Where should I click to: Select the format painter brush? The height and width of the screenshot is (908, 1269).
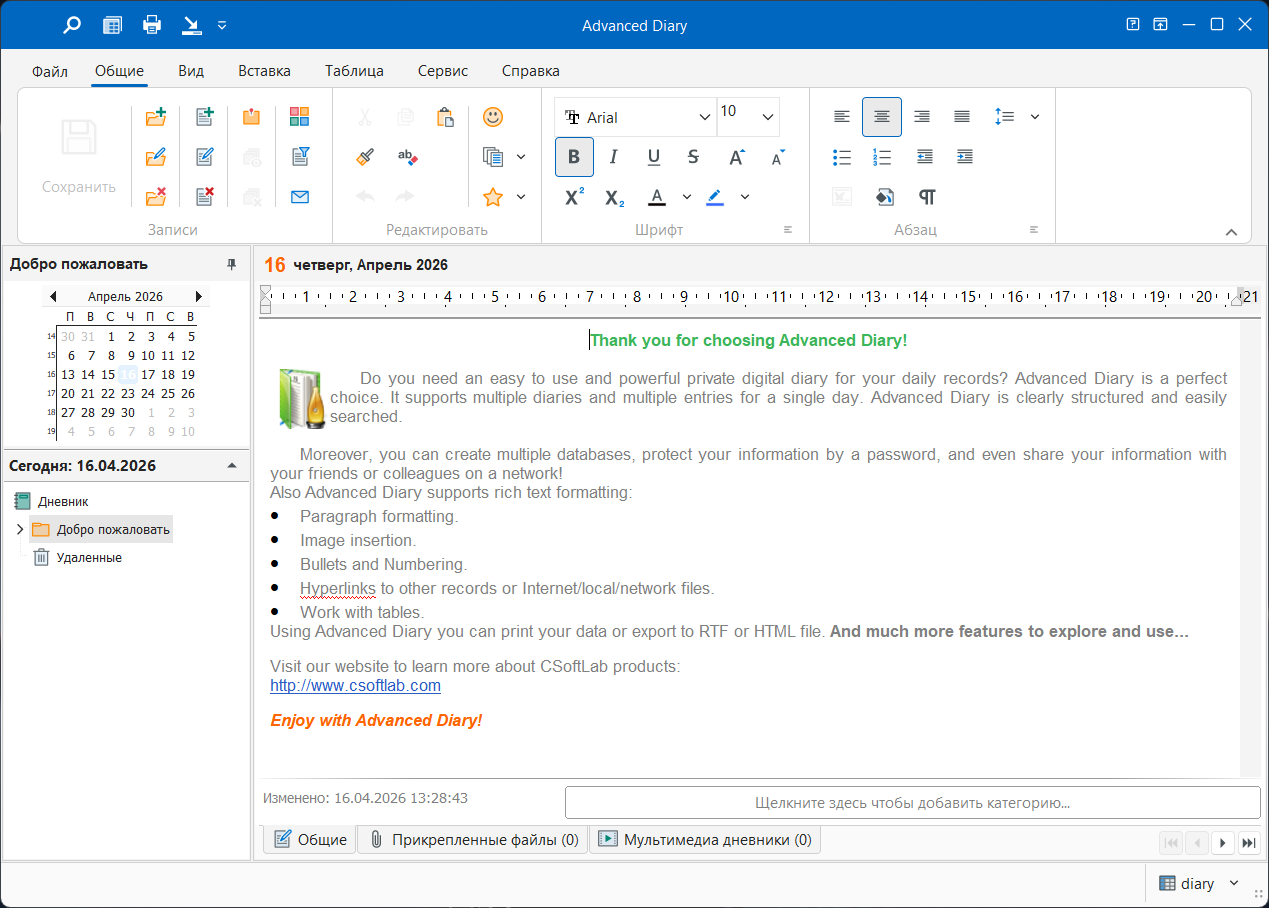click(x=365, y=157)
